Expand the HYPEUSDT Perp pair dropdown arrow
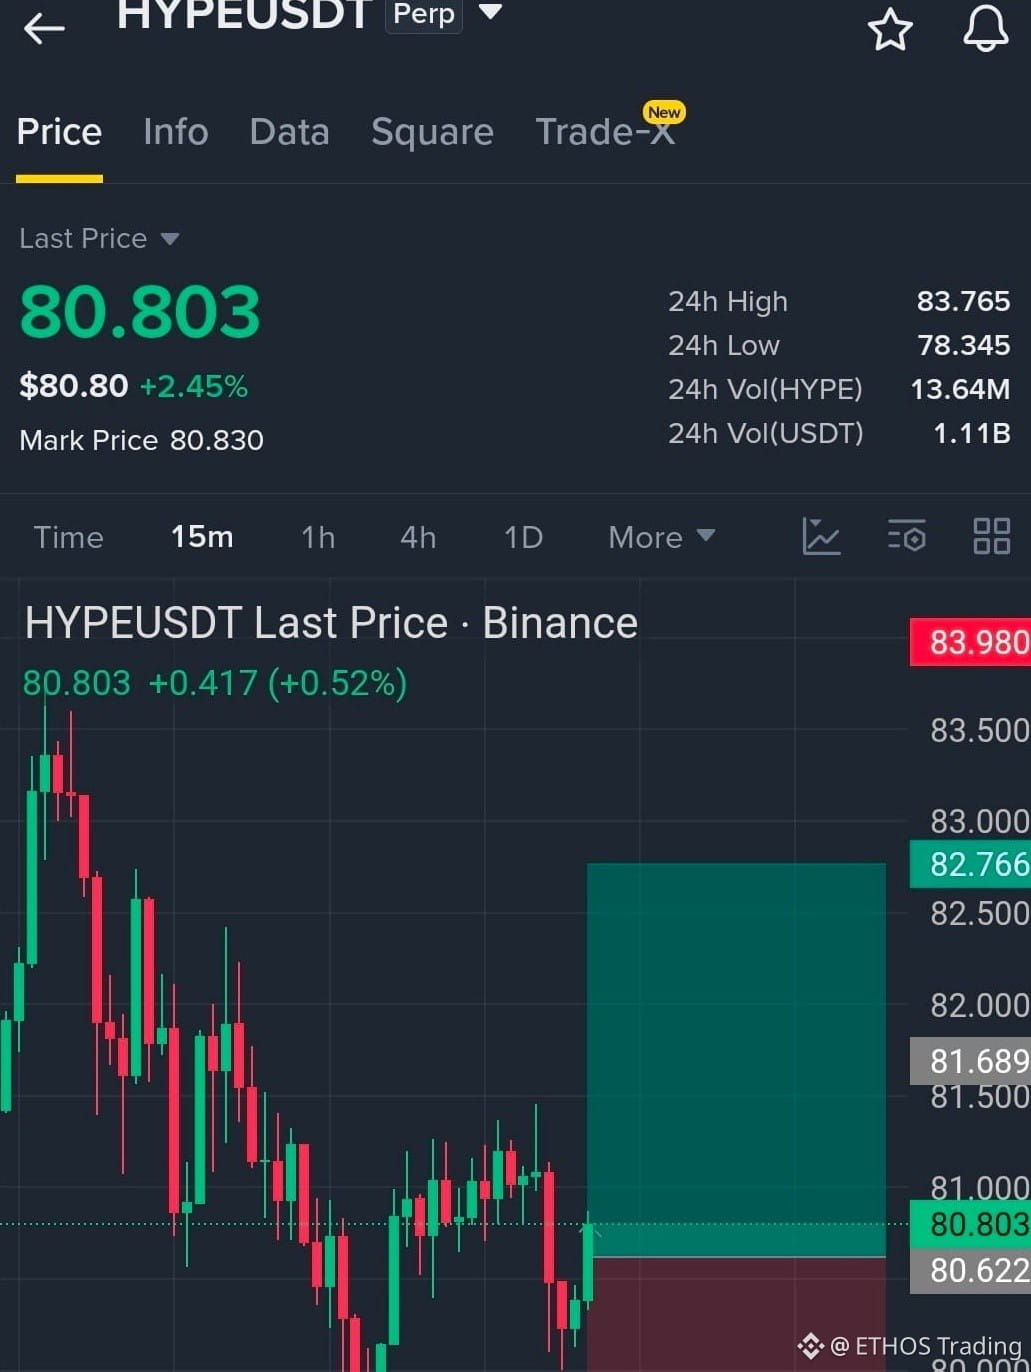1031x1372 pixels. click(490, 12)
